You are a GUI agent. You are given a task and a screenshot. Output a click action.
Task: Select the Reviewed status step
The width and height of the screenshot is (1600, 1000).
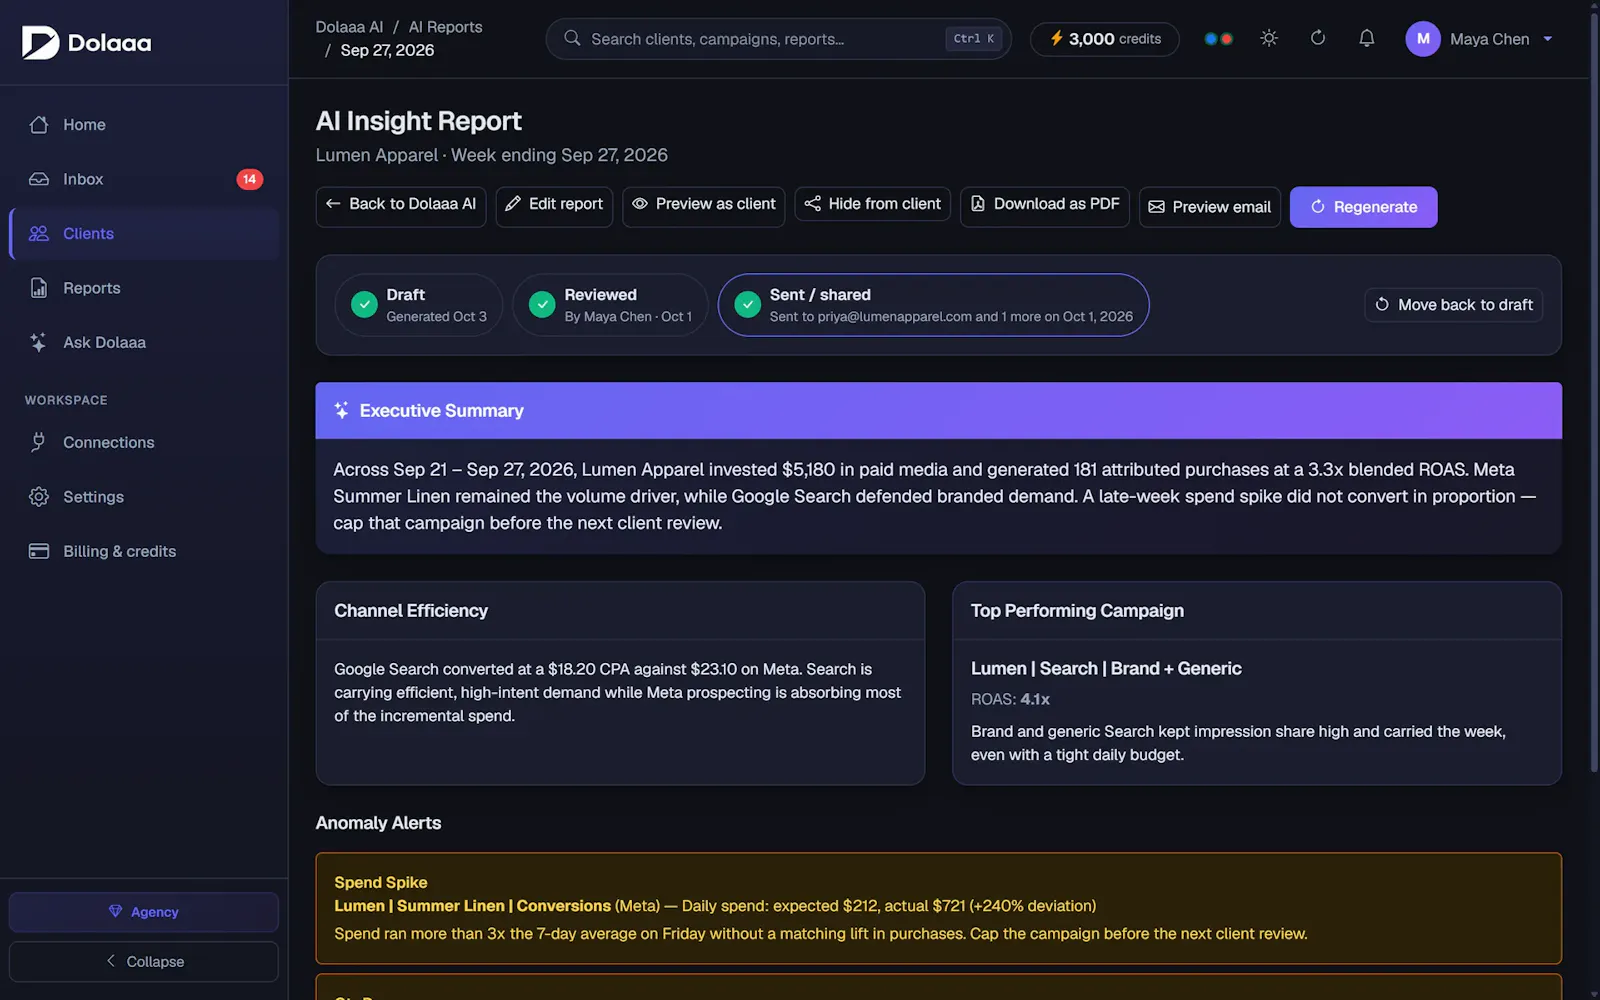pyautogui.click(x=610, y=305)
